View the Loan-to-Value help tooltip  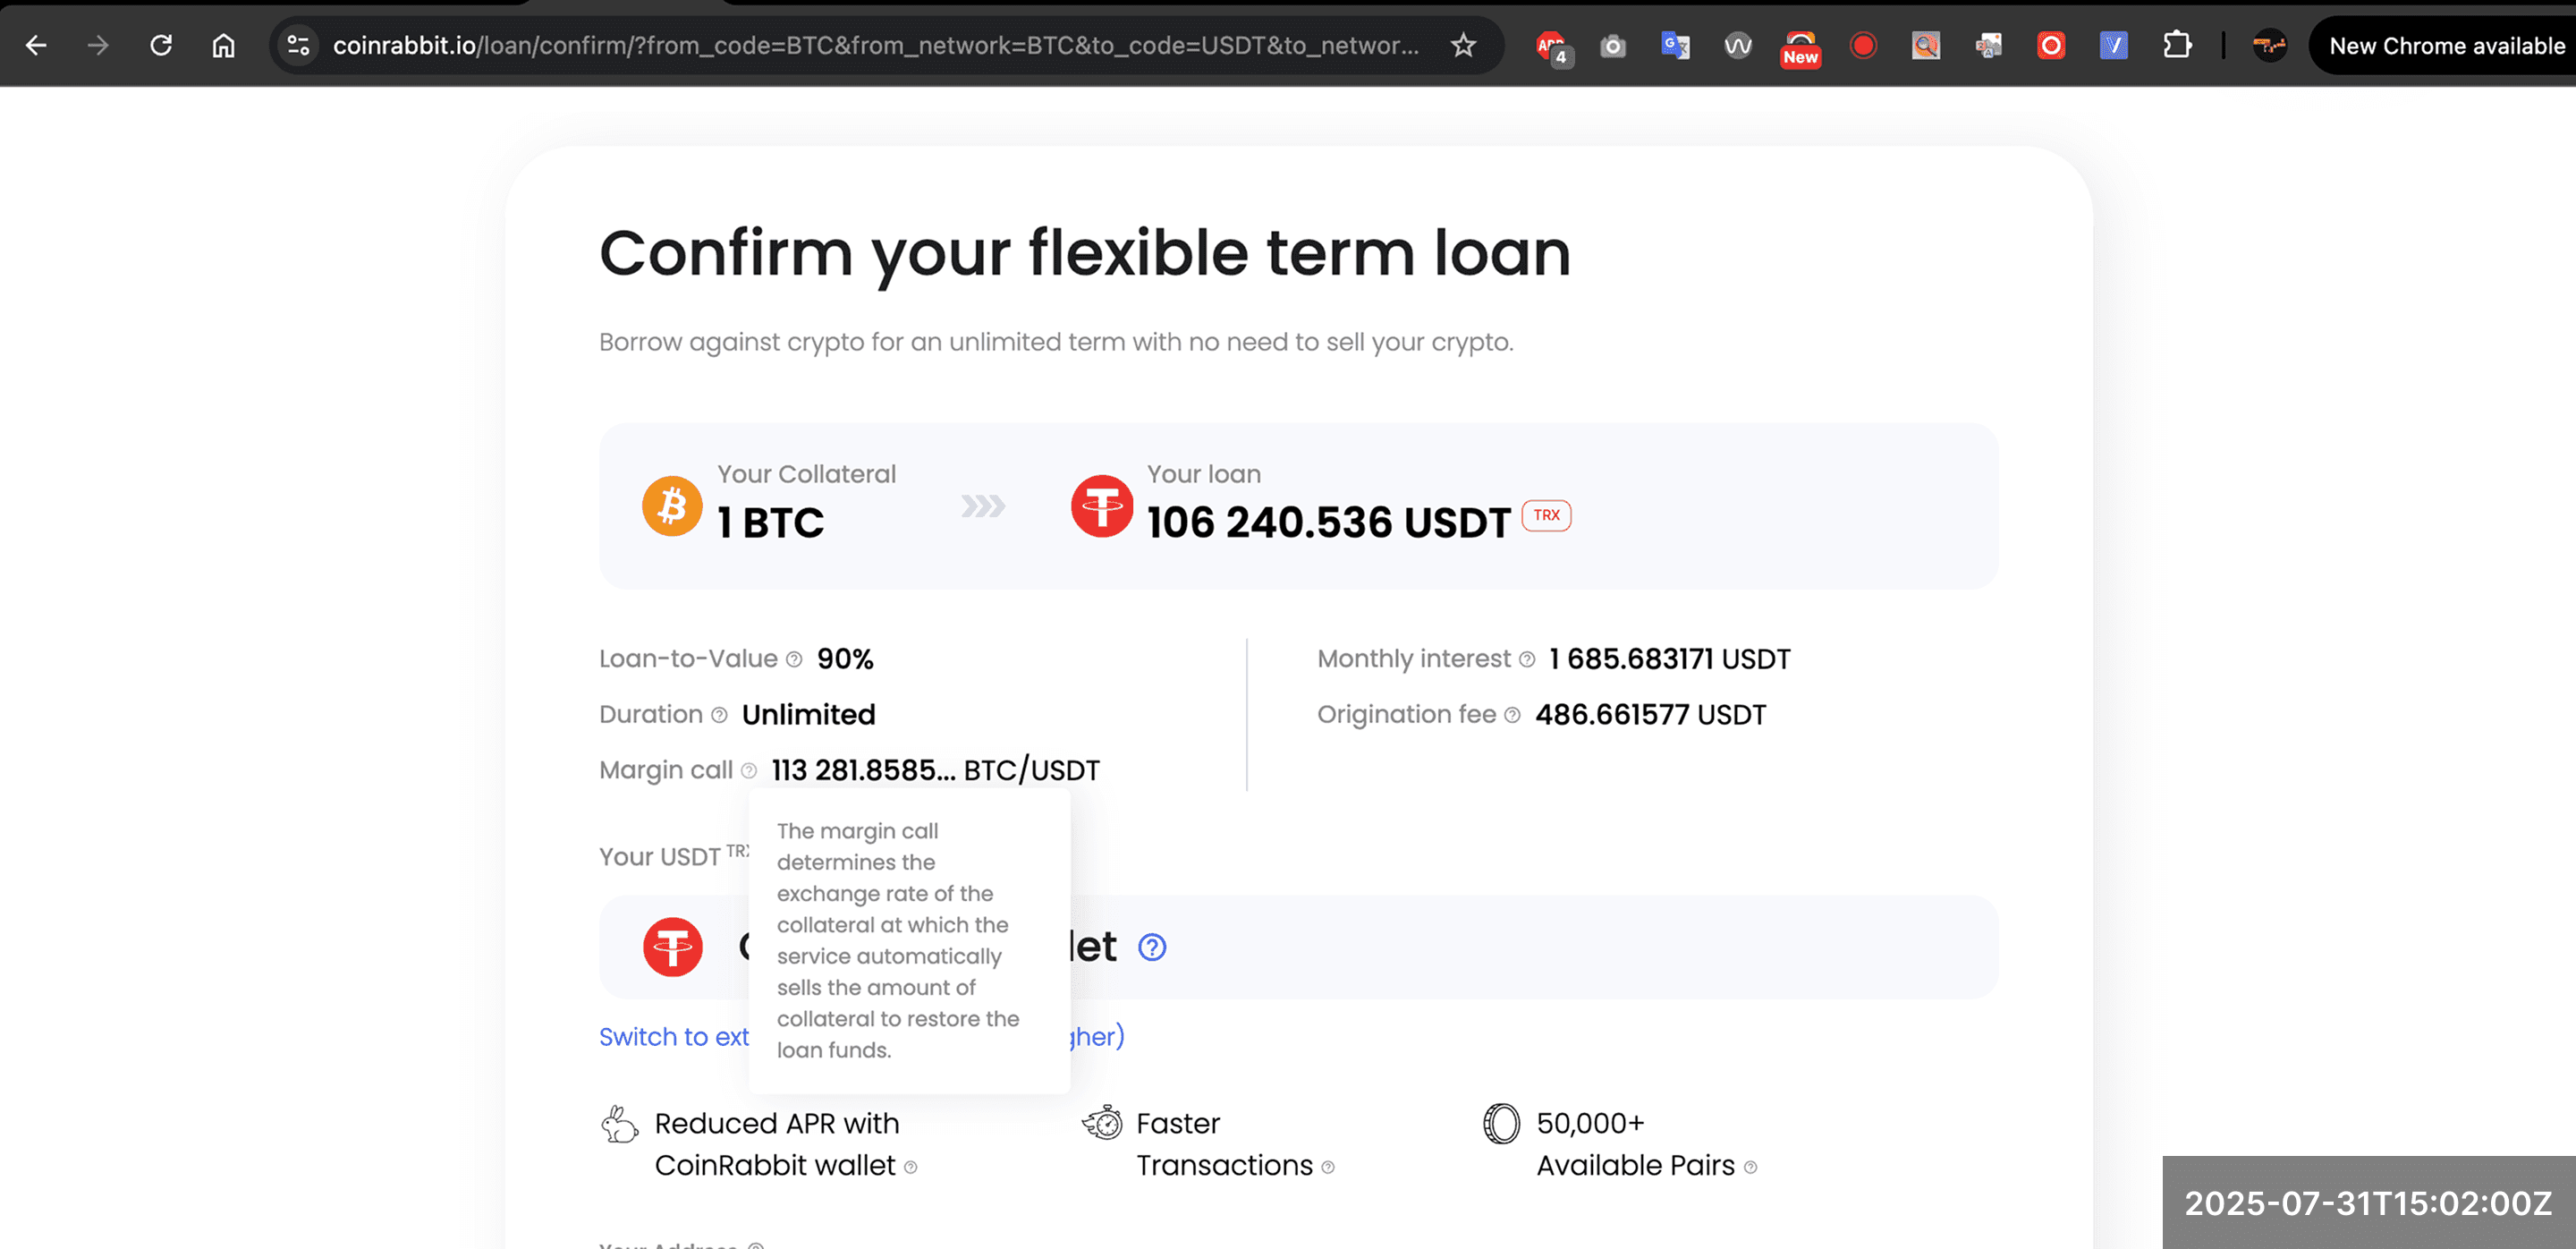(x=794, y=659)
